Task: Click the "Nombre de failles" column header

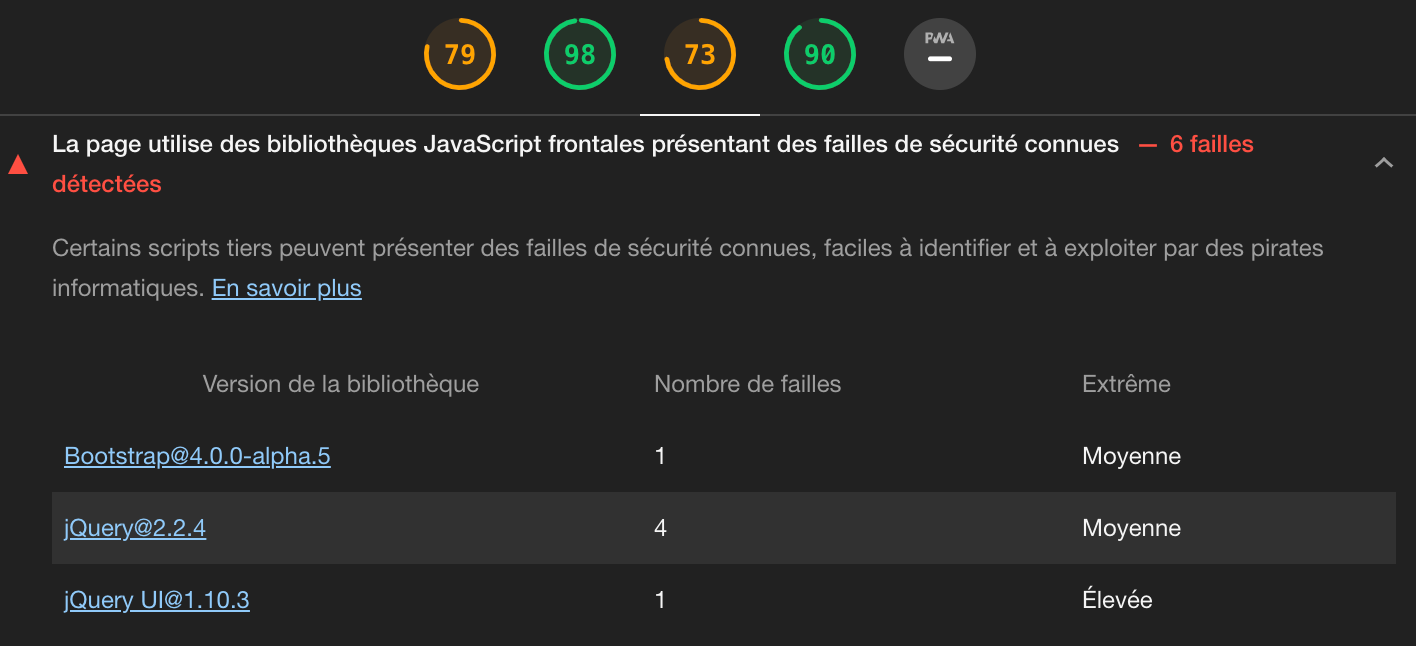Action: 747,384
